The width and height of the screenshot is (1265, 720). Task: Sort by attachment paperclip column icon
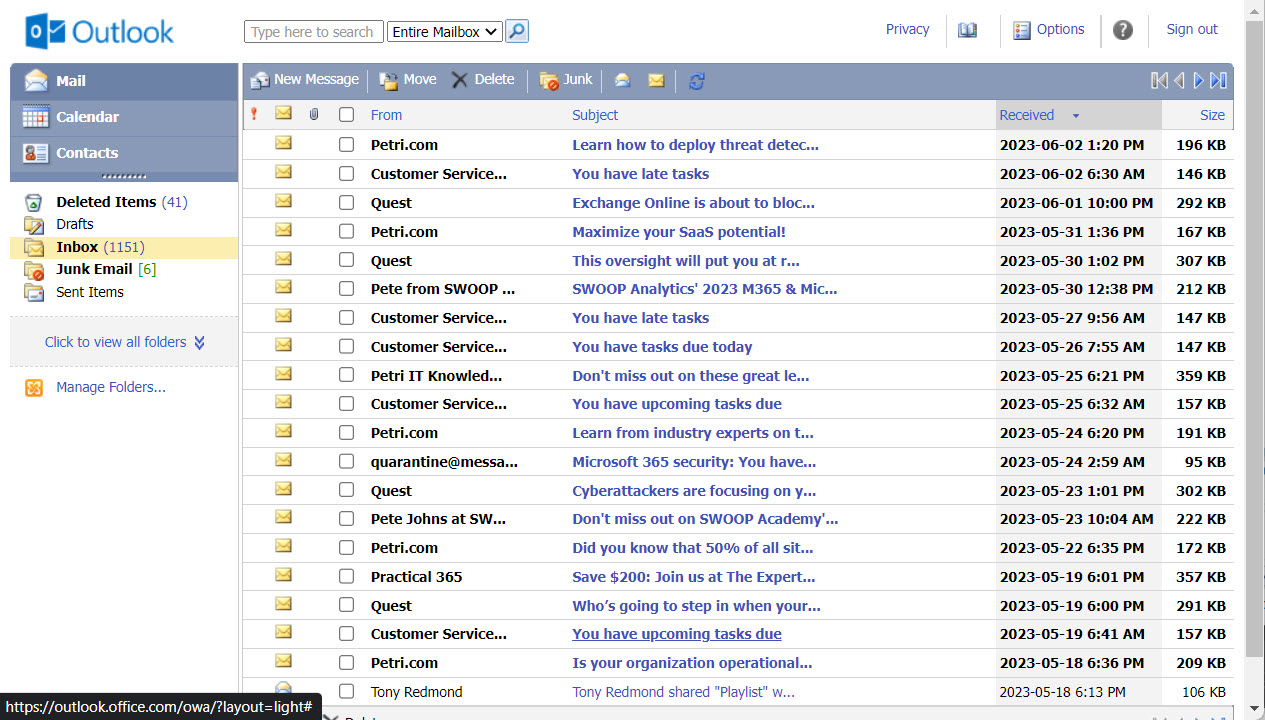pyautogui.click(x=314, y=114)
